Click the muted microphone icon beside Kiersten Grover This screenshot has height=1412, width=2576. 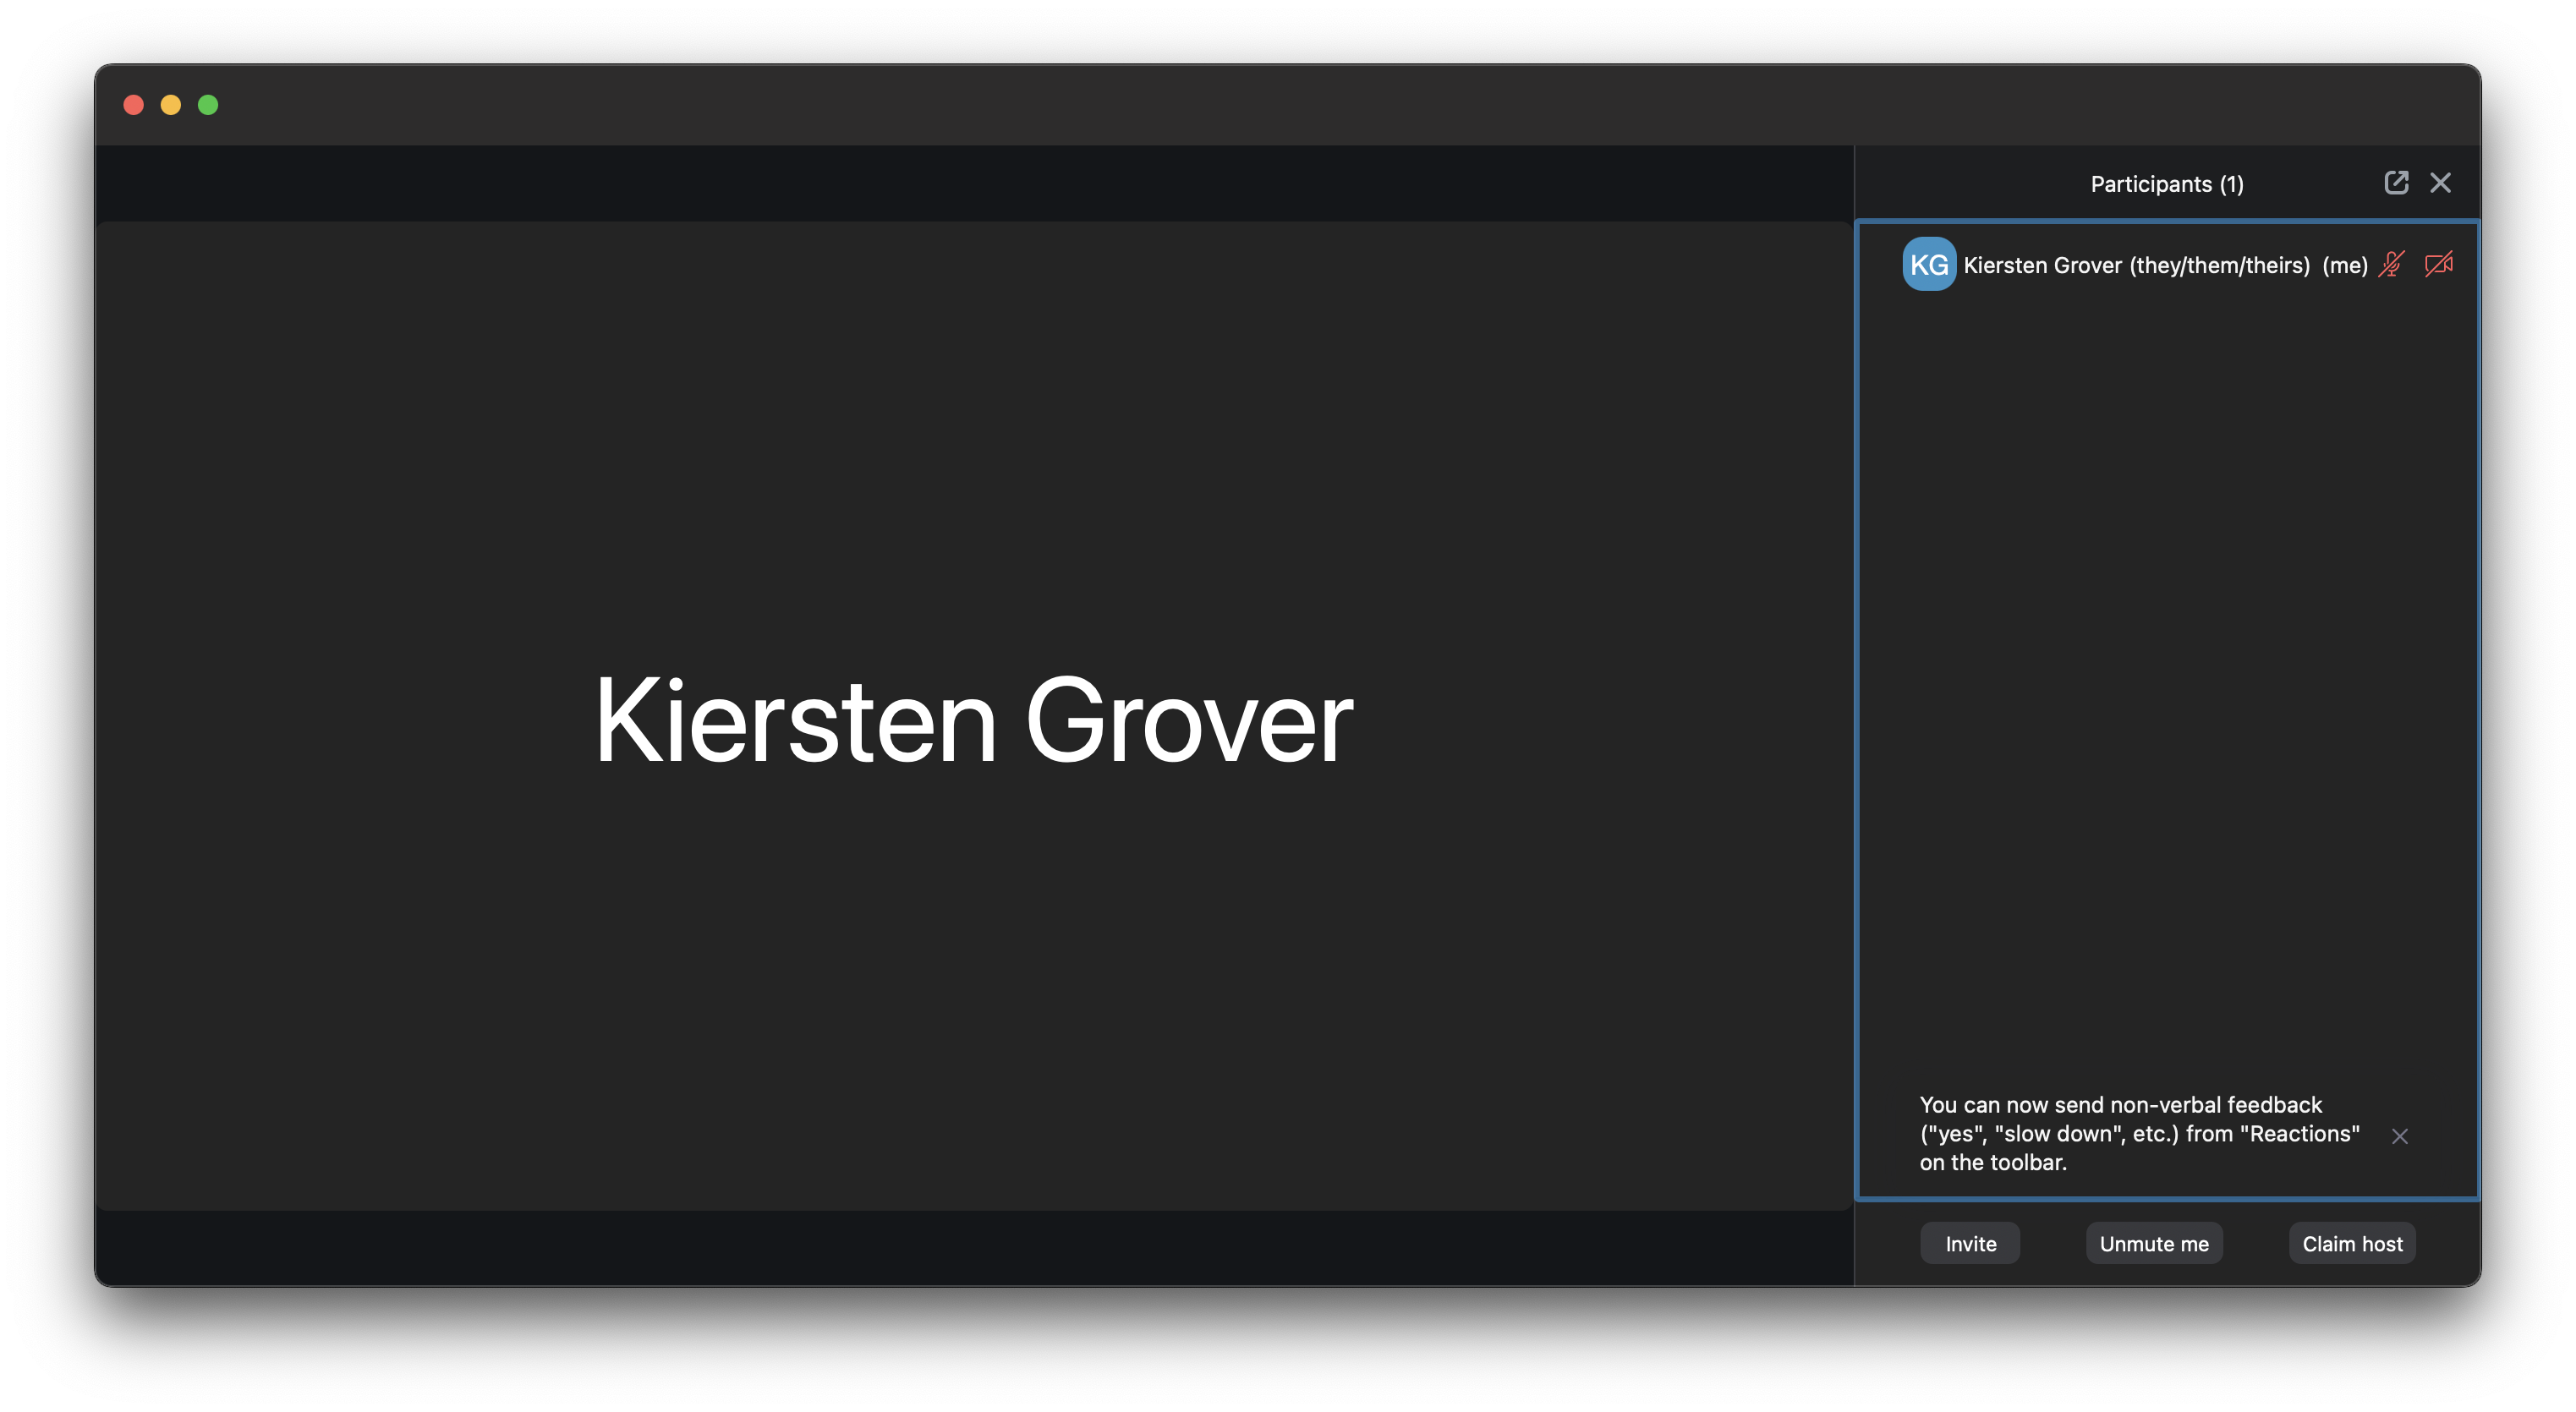2391,264
